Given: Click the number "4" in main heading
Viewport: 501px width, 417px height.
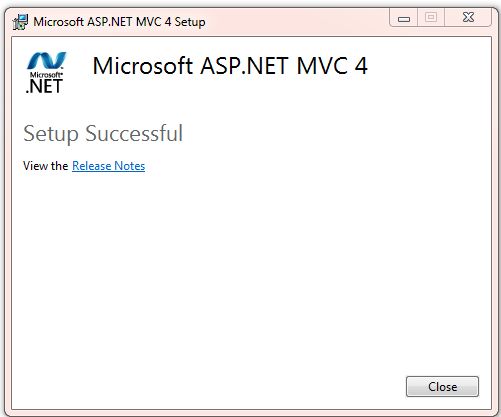Looking at the screenshot, I should [x=361, y=66].
